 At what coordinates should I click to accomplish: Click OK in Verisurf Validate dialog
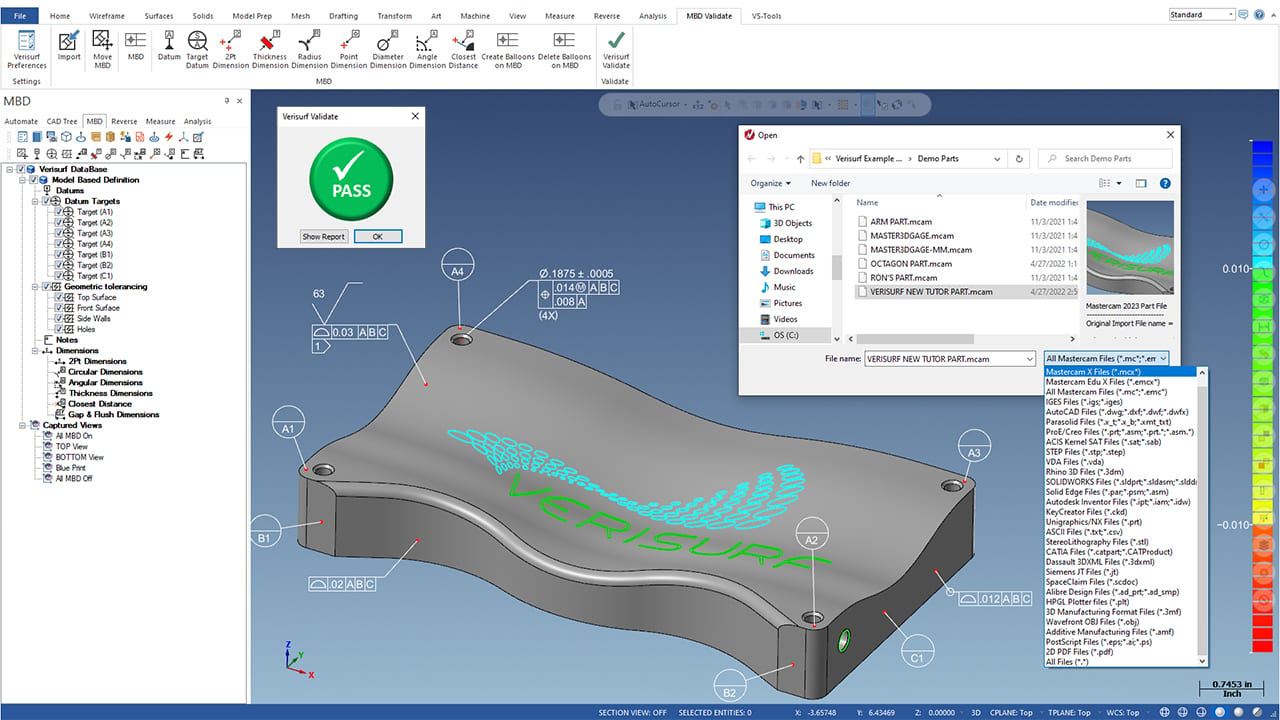click(377, 237)
